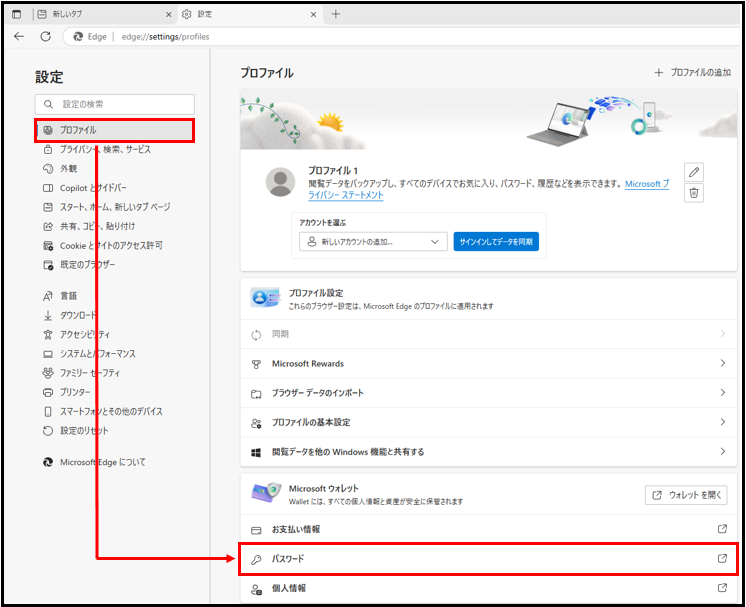Expand the 新しいアカウントの追加 dropdown
The width and height of the screenshot is (746, 607).
(x=373, y=242)
